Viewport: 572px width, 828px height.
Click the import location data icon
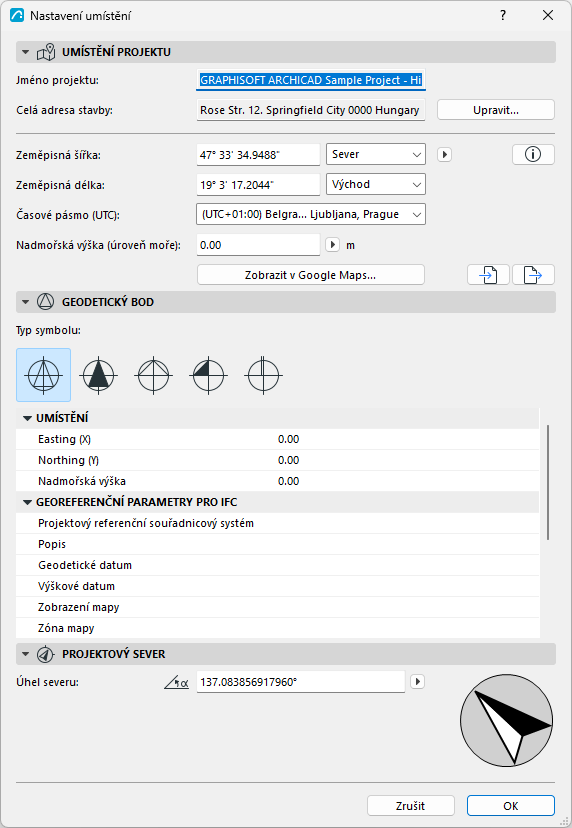(x=488, y=275)
